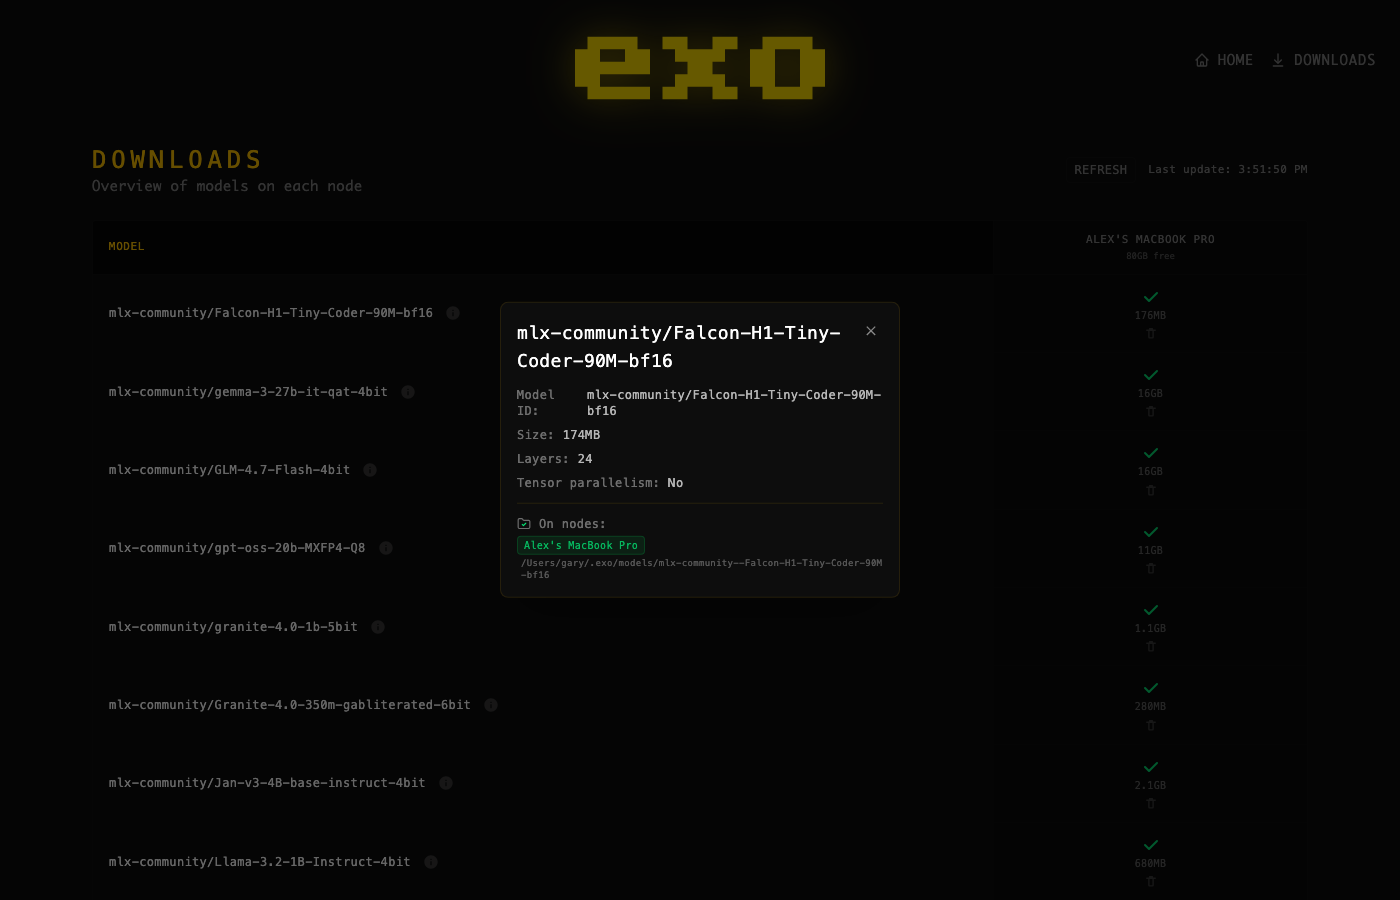Delete the 11GB gpt-oss-20b download
This screenshot has height=900, width=1400.
(1151, 569)
